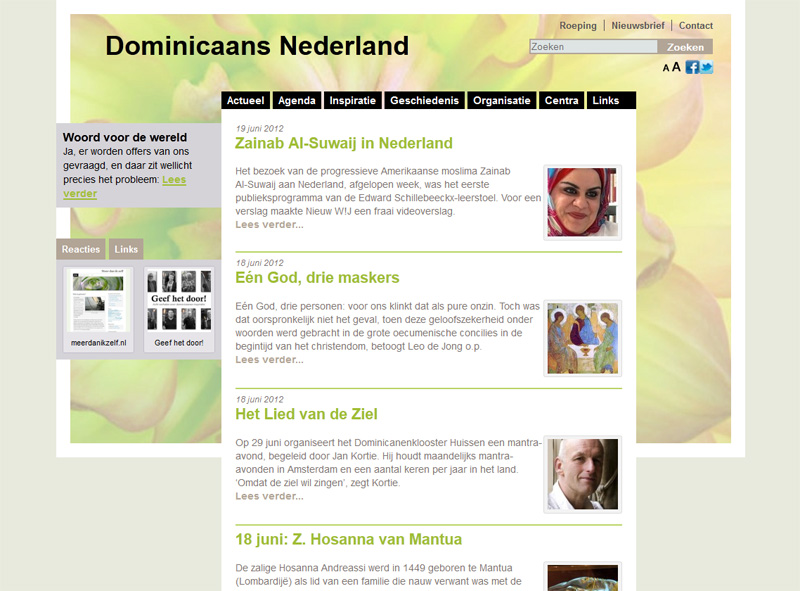The width and height of the screenshot is (800, 591).
Task: Open the Geschiedenis menu tab
Action: (424, 101)
